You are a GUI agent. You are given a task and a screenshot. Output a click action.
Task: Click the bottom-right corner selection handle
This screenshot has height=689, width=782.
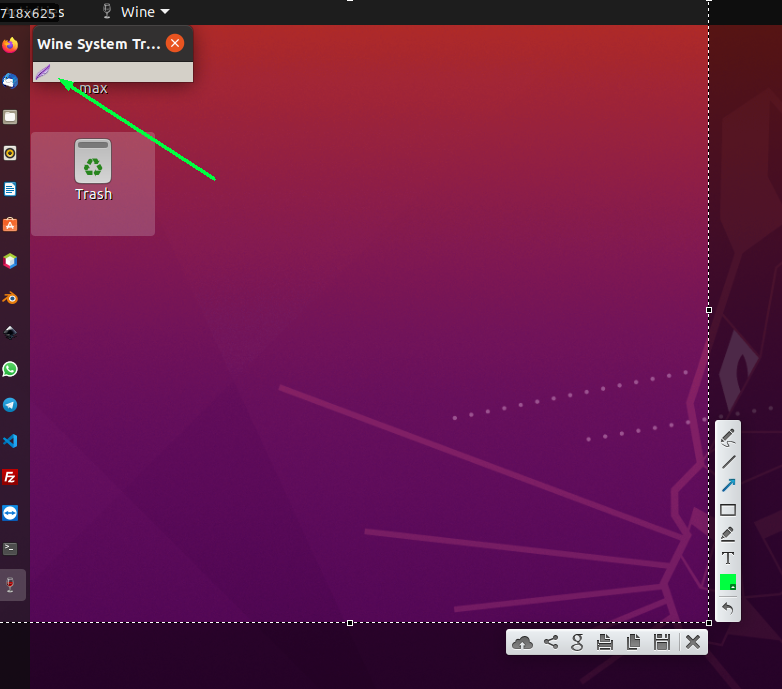pos(709,623)
